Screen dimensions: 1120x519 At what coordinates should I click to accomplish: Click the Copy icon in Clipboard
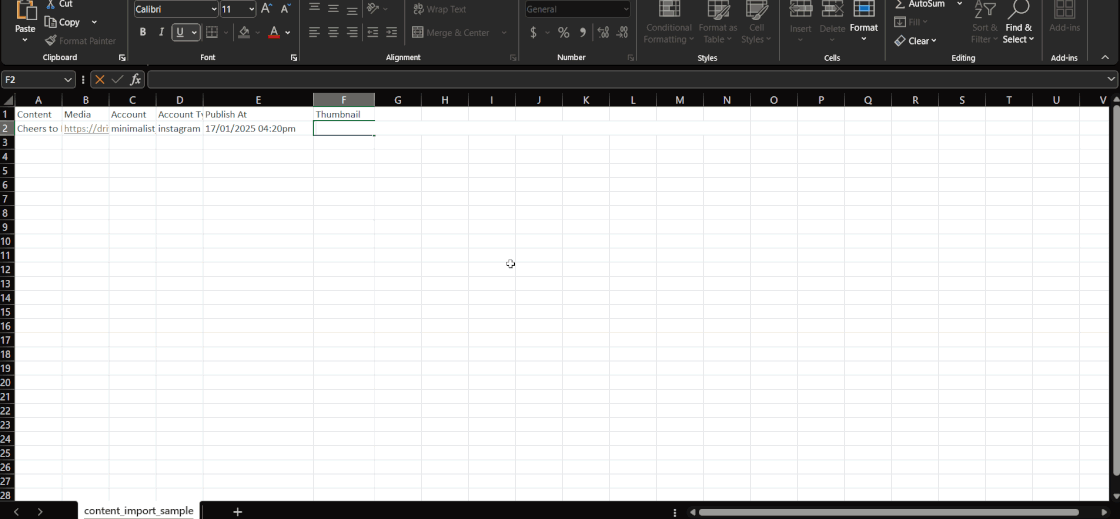point(62,22)
